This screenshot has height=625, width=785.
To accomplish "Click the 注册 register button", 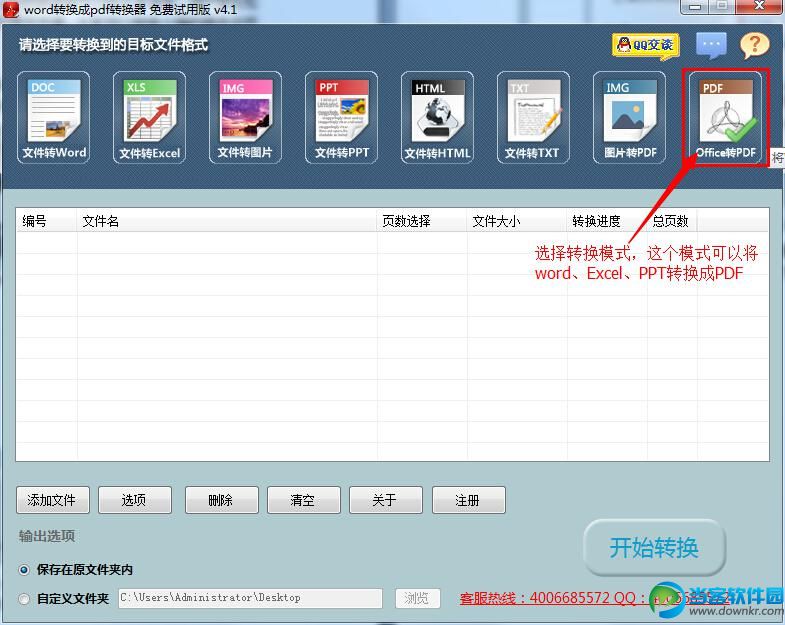I will tap(469, 500).
